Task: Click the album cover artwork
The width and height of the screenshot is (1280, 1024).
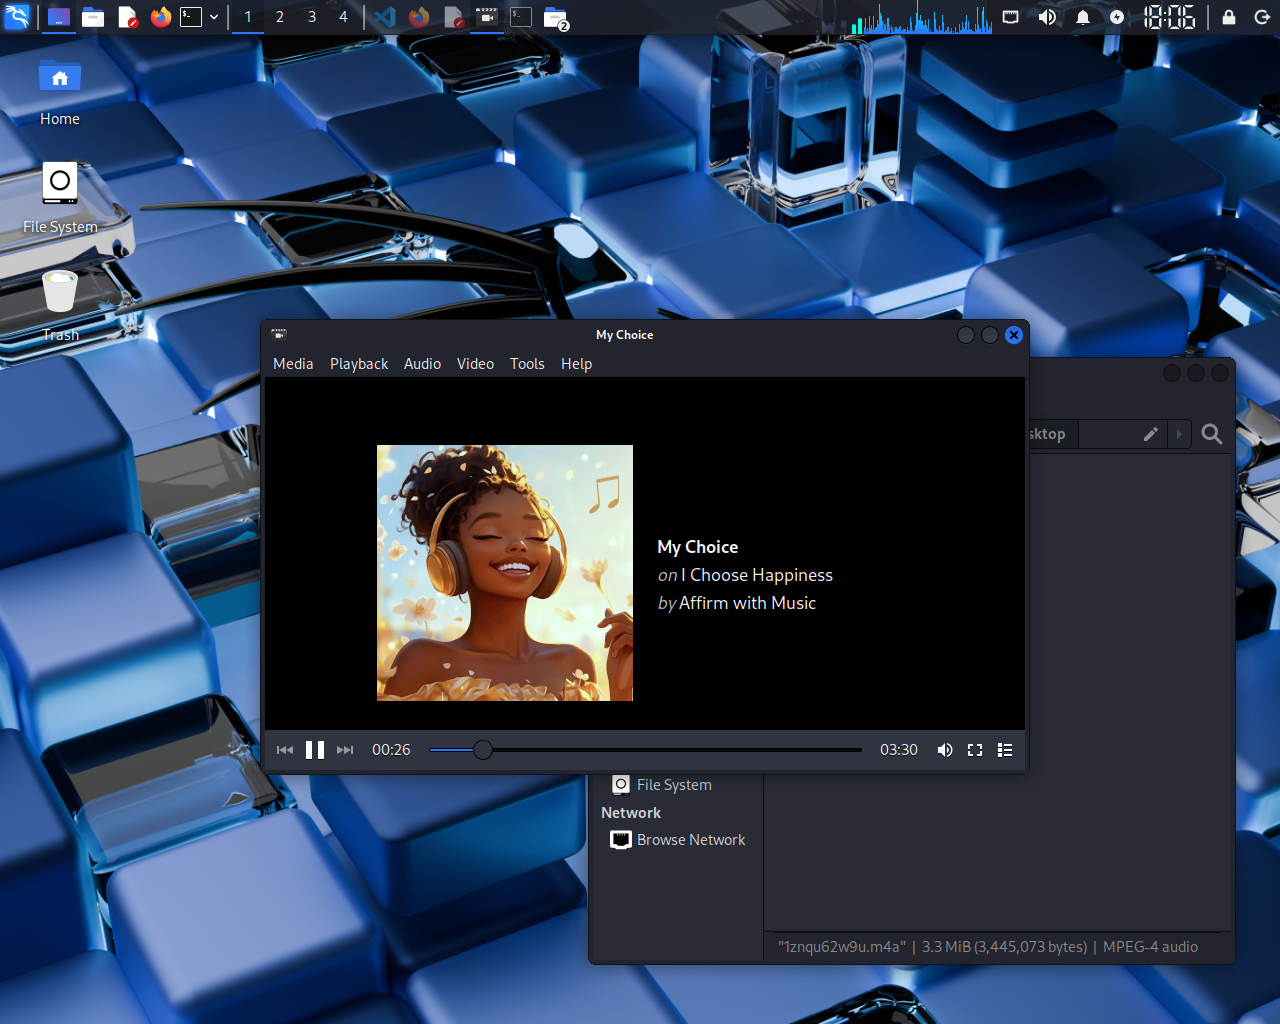Action: coord(505,573)
